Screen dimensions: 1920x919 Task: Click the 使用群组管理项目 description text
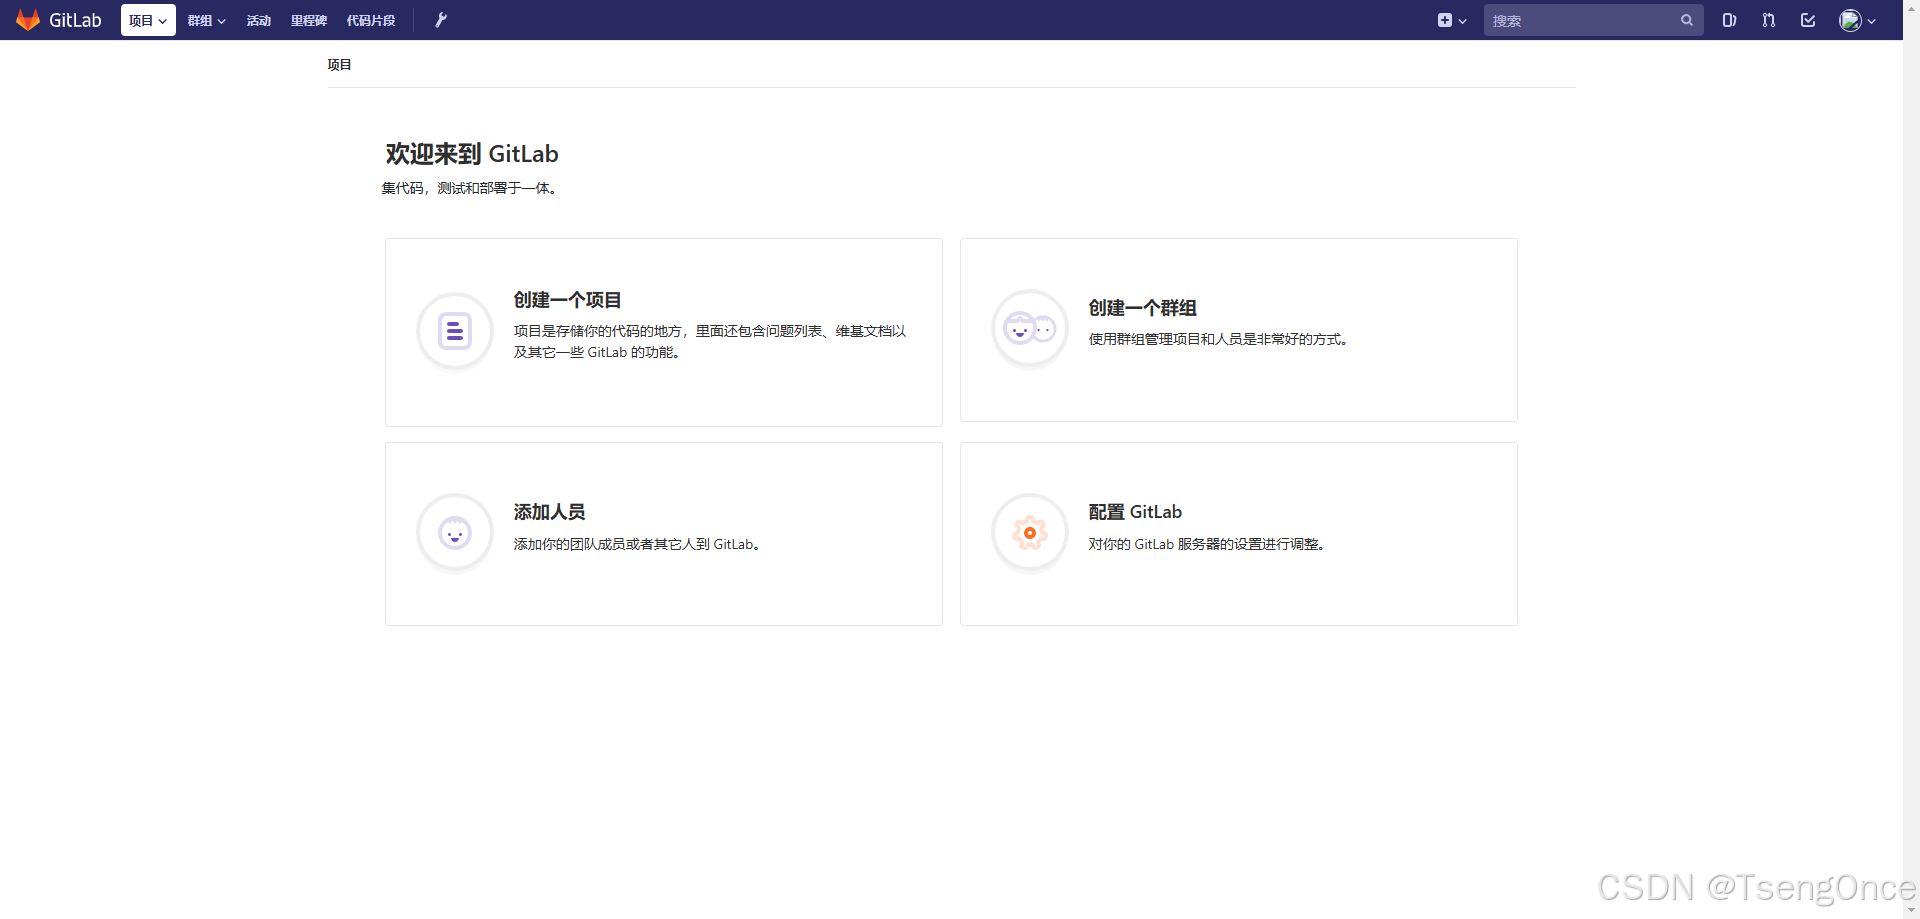click(x=1219, y=340)
